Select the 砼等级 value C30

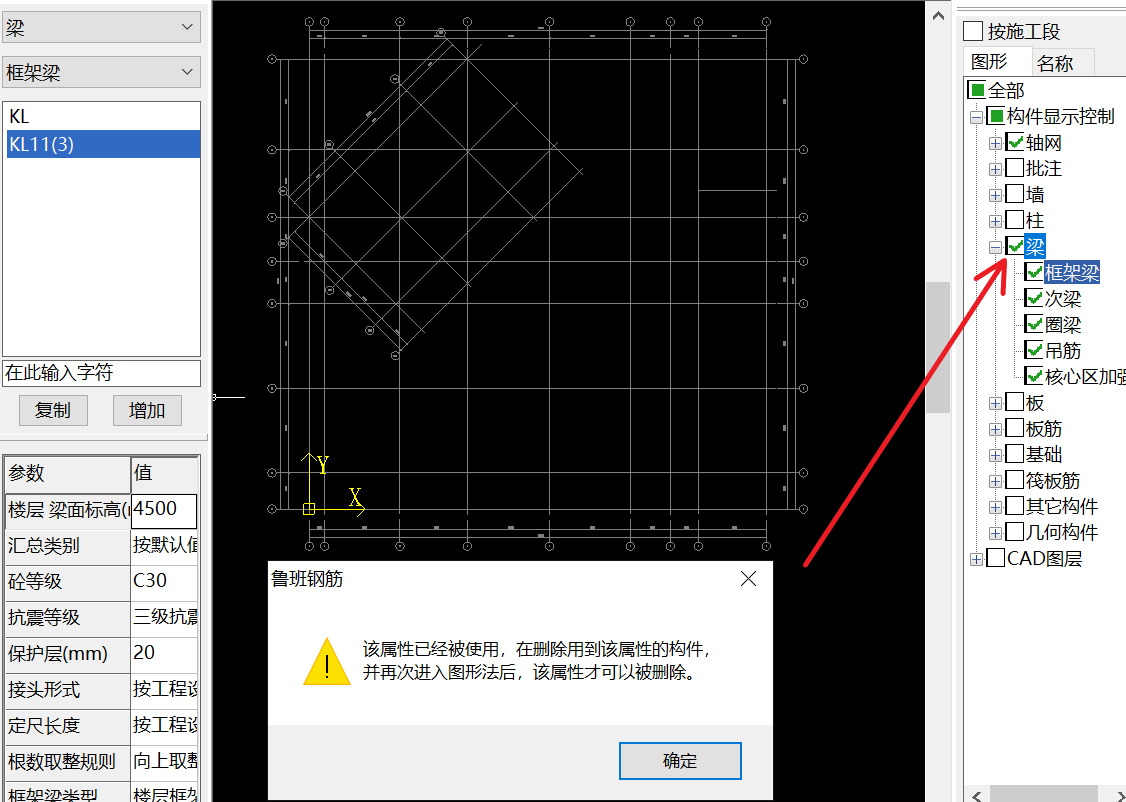(x=164, y=582)
